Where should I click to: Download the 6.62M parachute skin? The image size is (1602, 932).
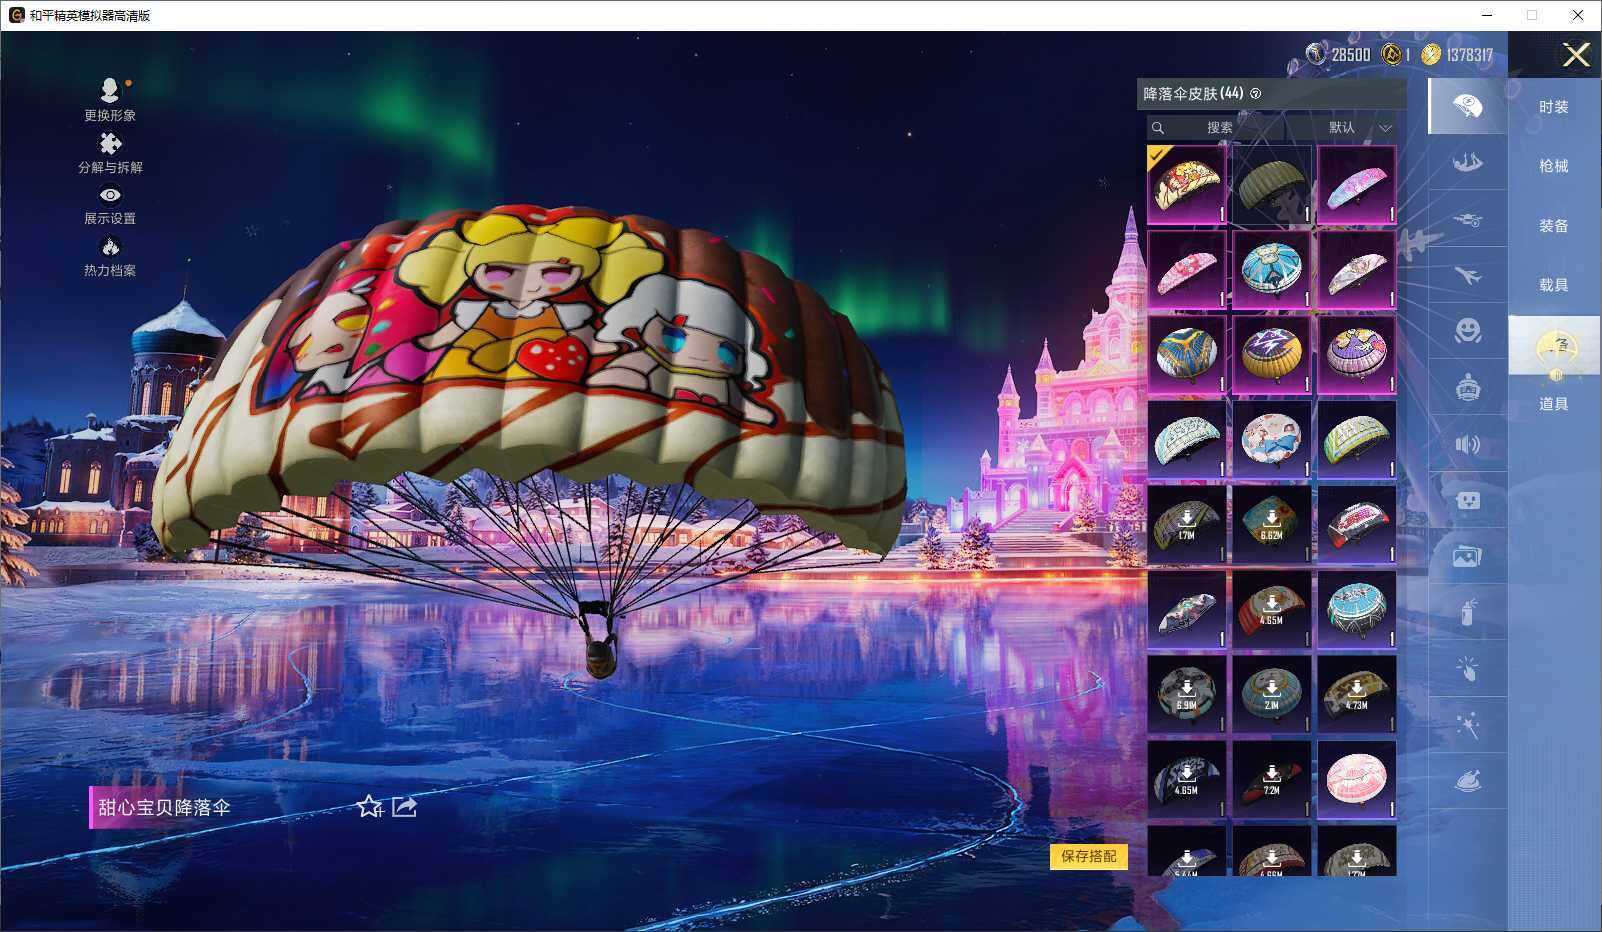pyautogui.click(x=1271, y=524)
